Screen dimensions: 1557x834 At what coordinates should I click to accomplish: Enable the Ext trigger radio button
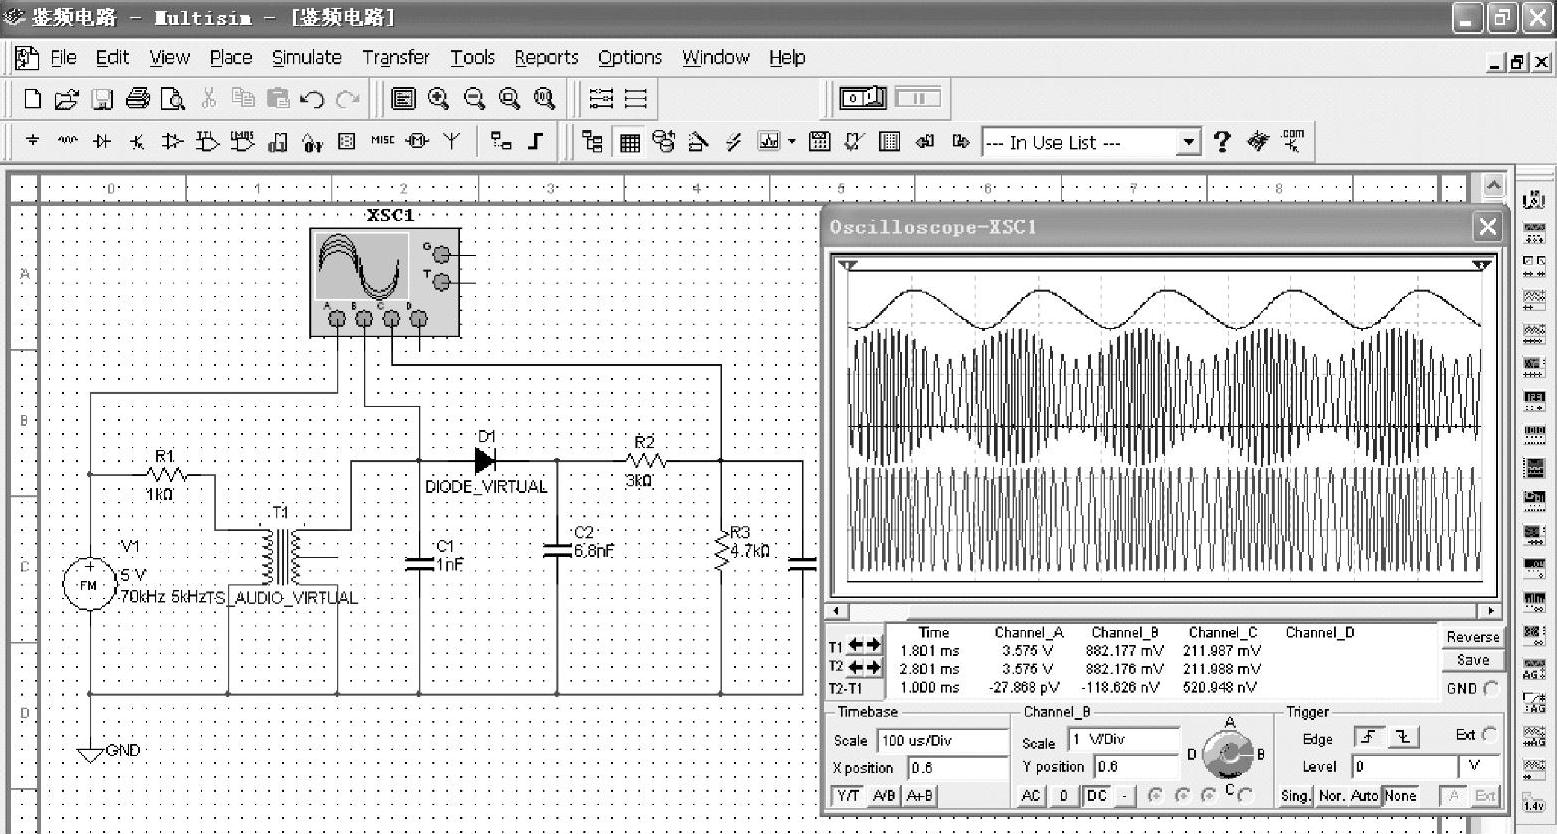coord(1489,735)
